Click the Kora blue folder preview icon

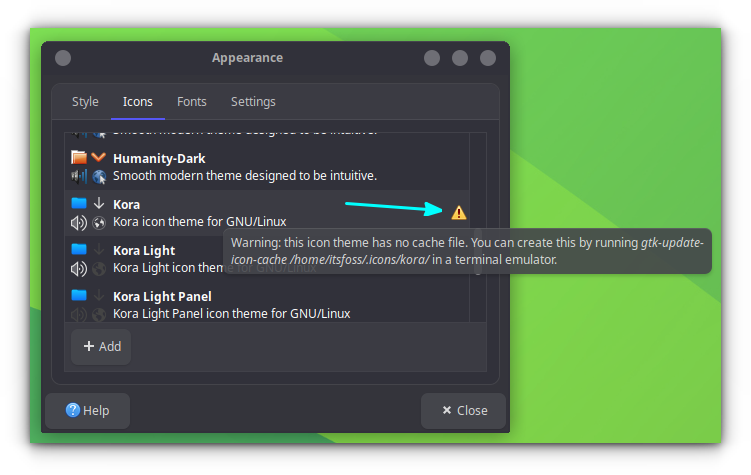(x=79, y=203)
